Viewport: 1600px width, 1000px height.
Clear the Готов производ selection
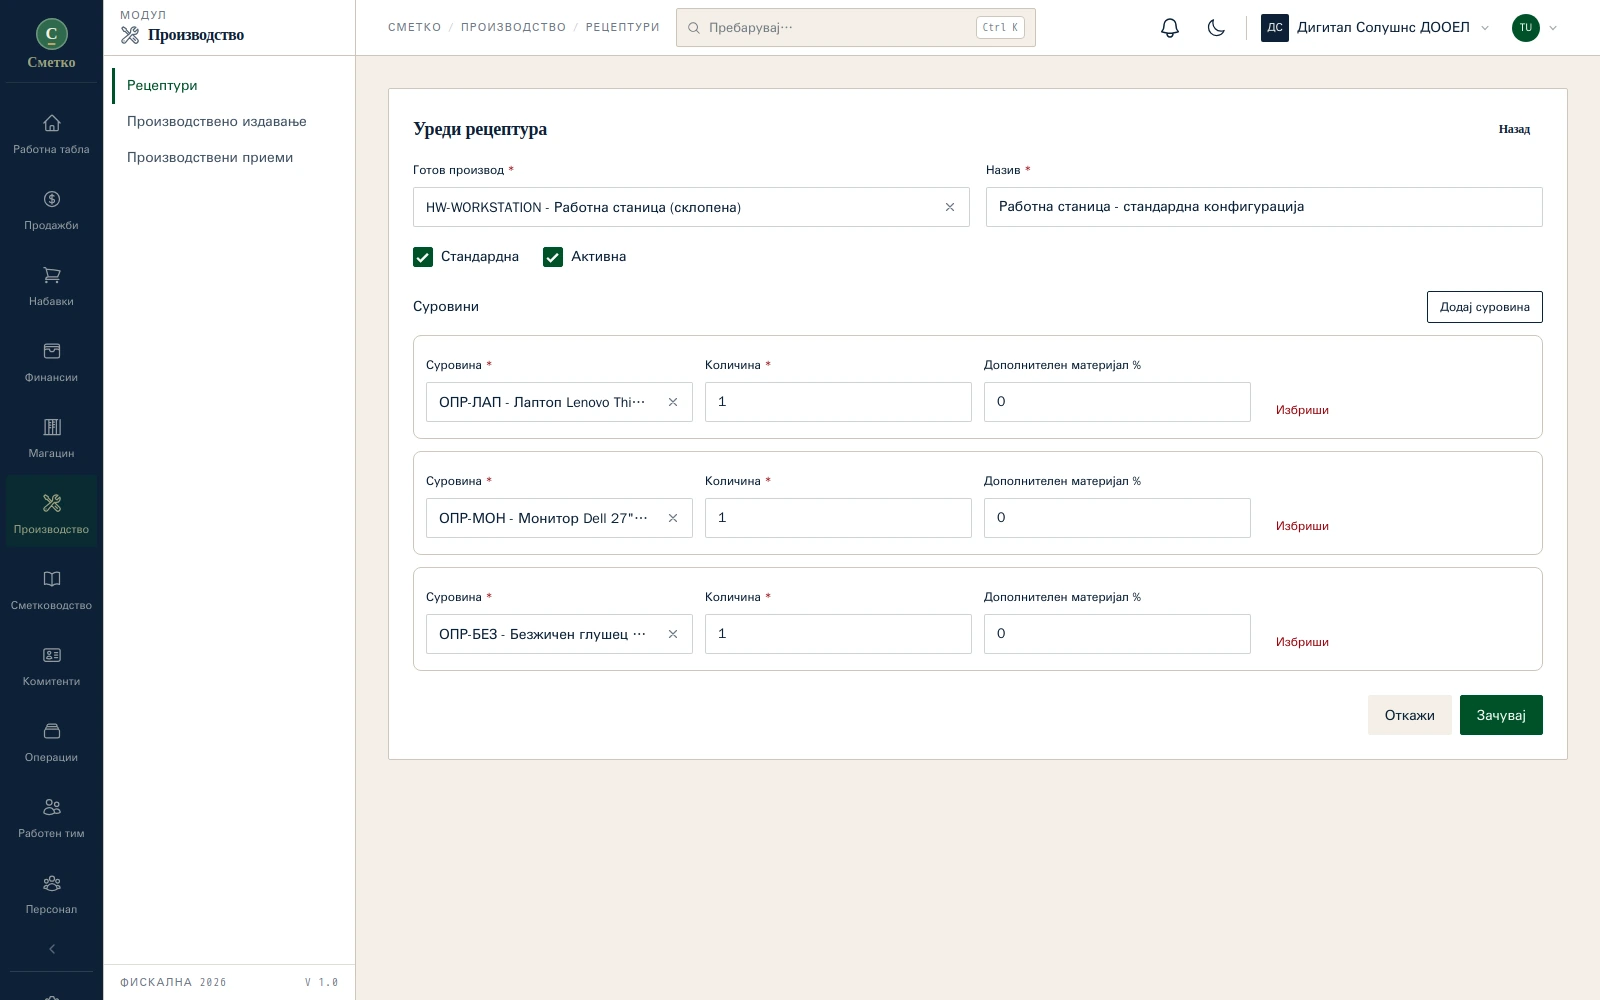950,207
